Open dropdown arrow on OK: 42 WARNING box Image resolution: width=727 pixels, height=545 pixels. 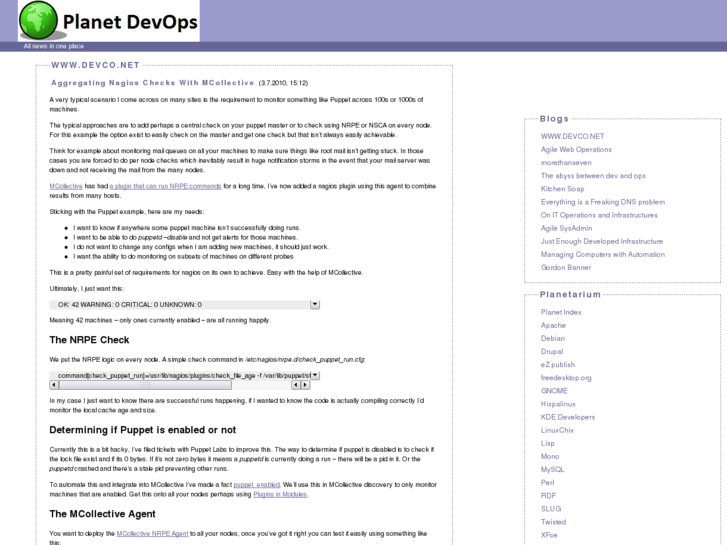coord(315,304)
